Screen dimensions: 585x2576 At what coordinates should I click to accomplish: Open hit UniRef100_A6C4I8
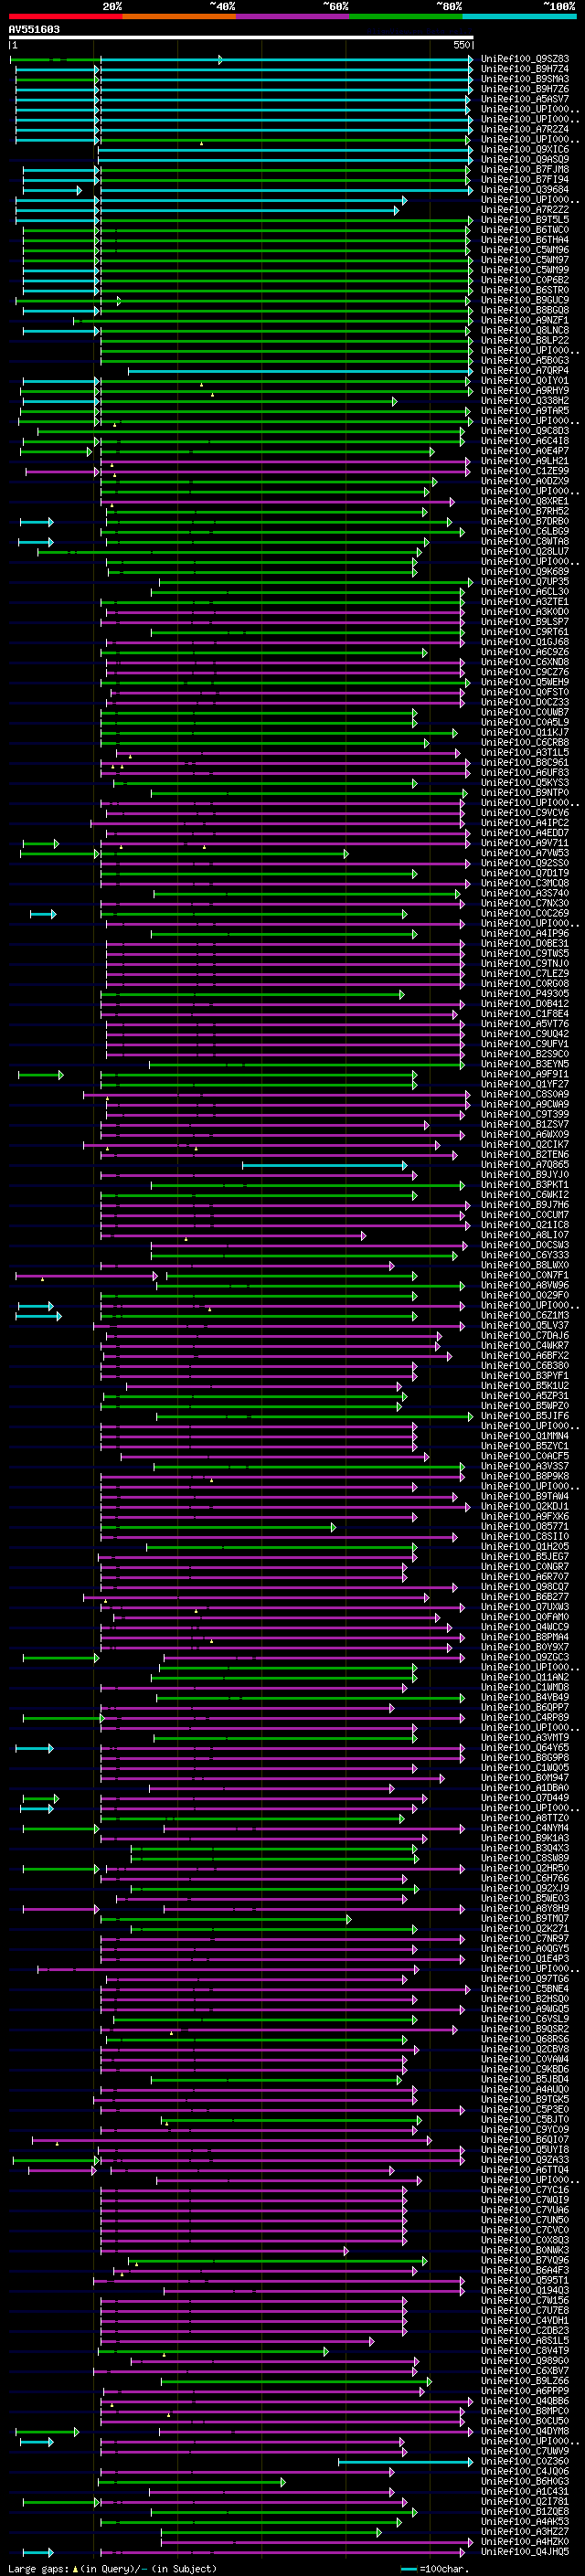point(525,441)
